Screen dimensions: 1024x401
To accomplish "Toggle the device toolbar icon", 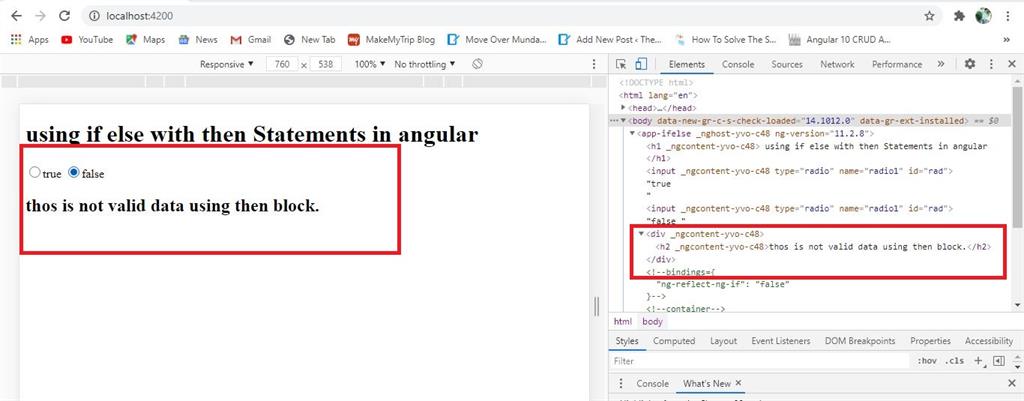I will [641, 64].
